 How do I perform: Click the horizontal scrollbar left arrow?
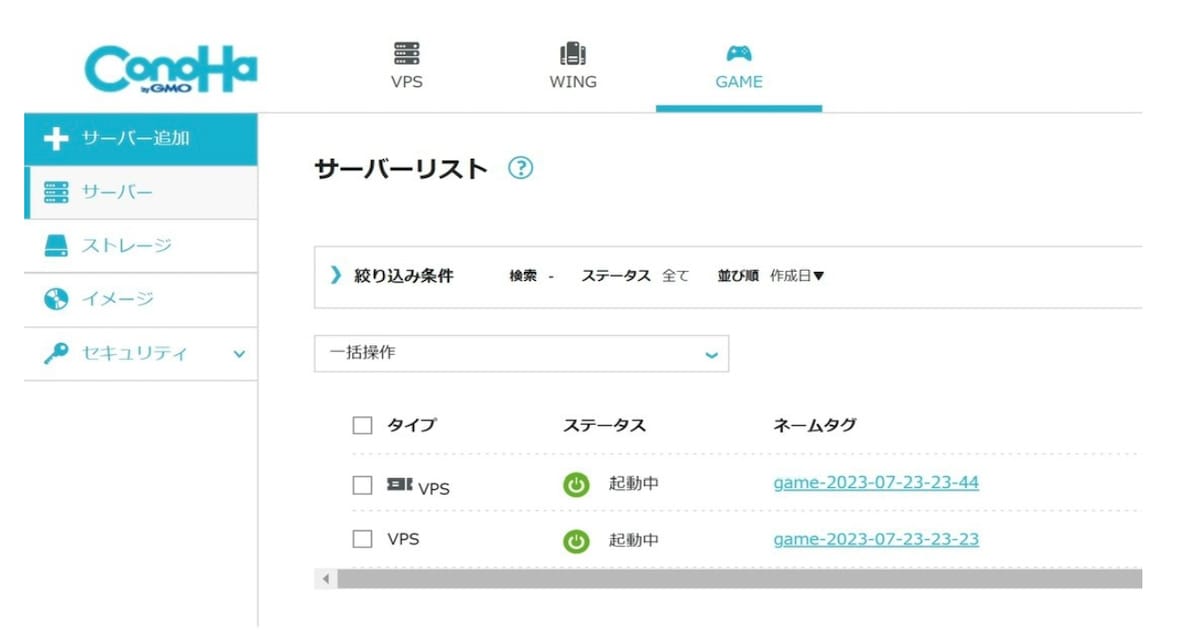[x=325, y=579]
